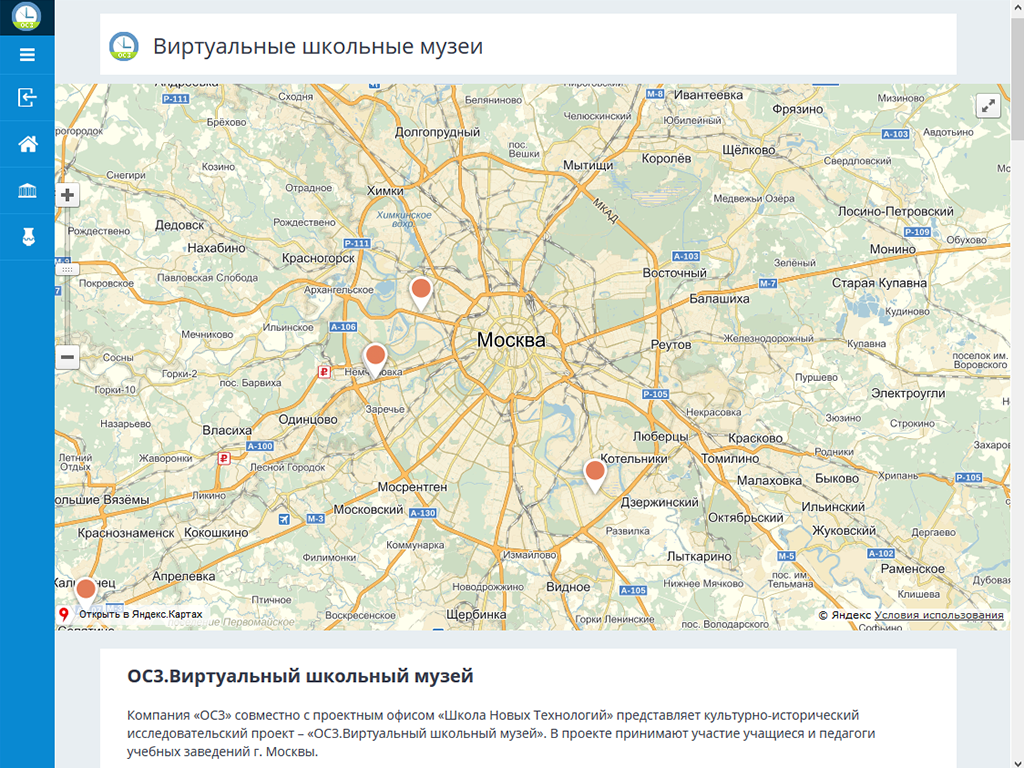Click the Люберцы label on the map
The height and width of the screenshot is (768, 1024).
click(660, 436)
